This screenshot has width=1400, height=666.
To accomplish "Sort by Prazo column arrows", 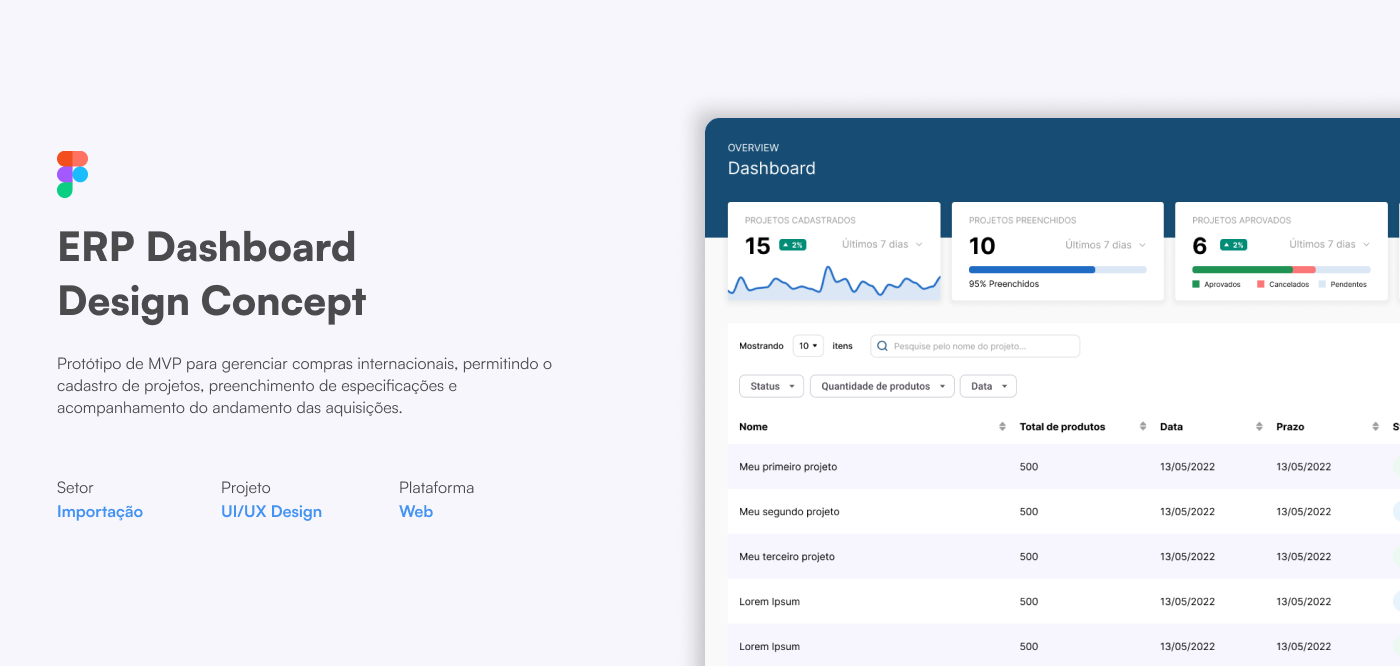I will 1376,427.
